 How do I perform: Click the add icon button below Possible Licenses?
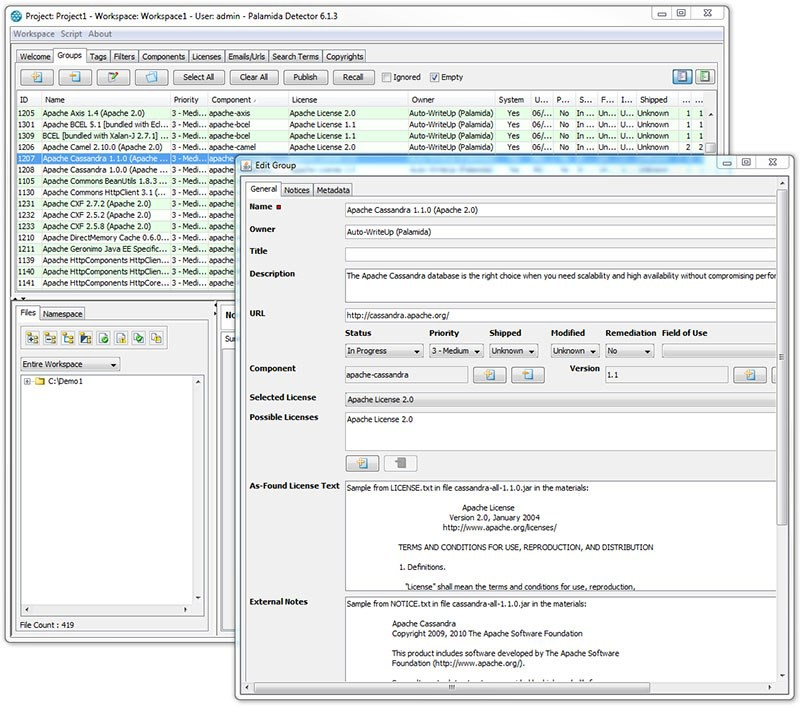tap(362, 463)
